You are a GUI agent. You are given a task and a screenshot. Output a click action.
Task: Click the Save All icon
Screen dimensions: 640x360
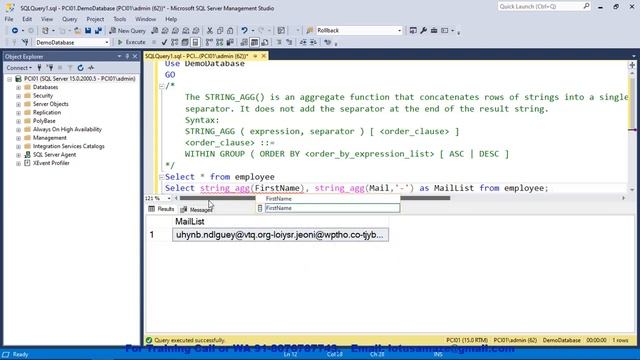coord(98,31)
